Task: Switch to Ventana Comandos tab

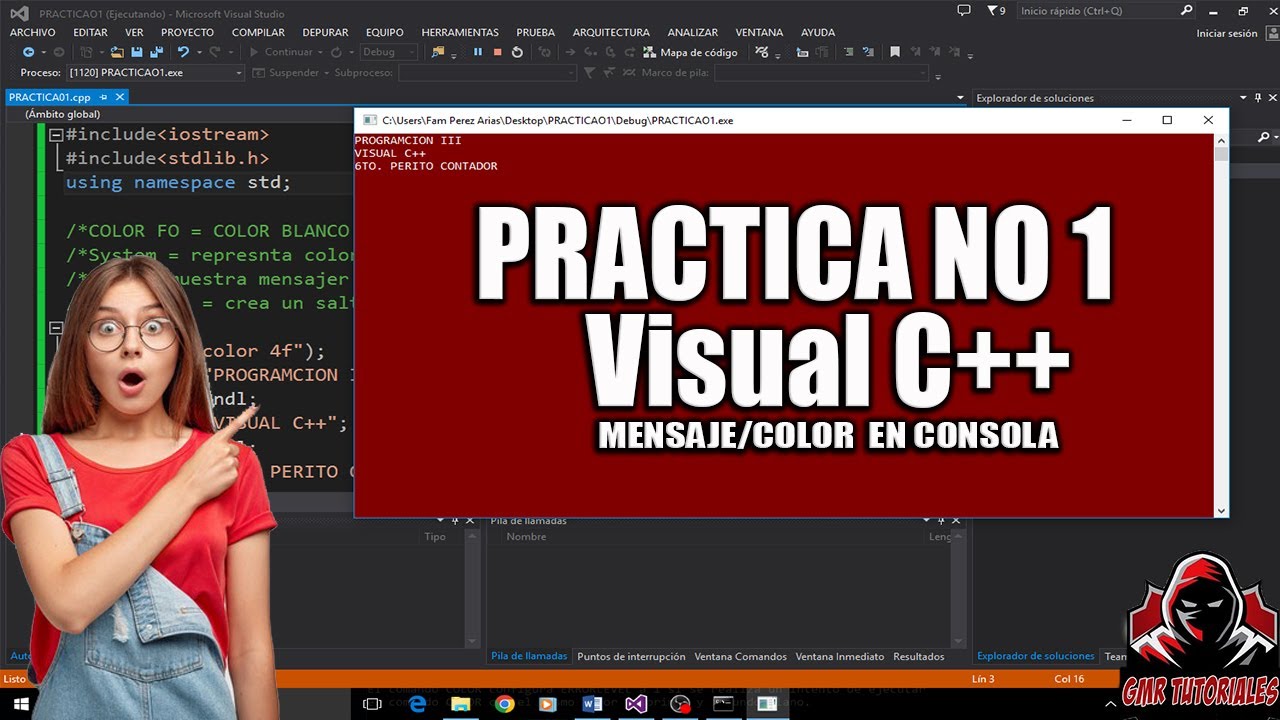Action: click(741, 656)
